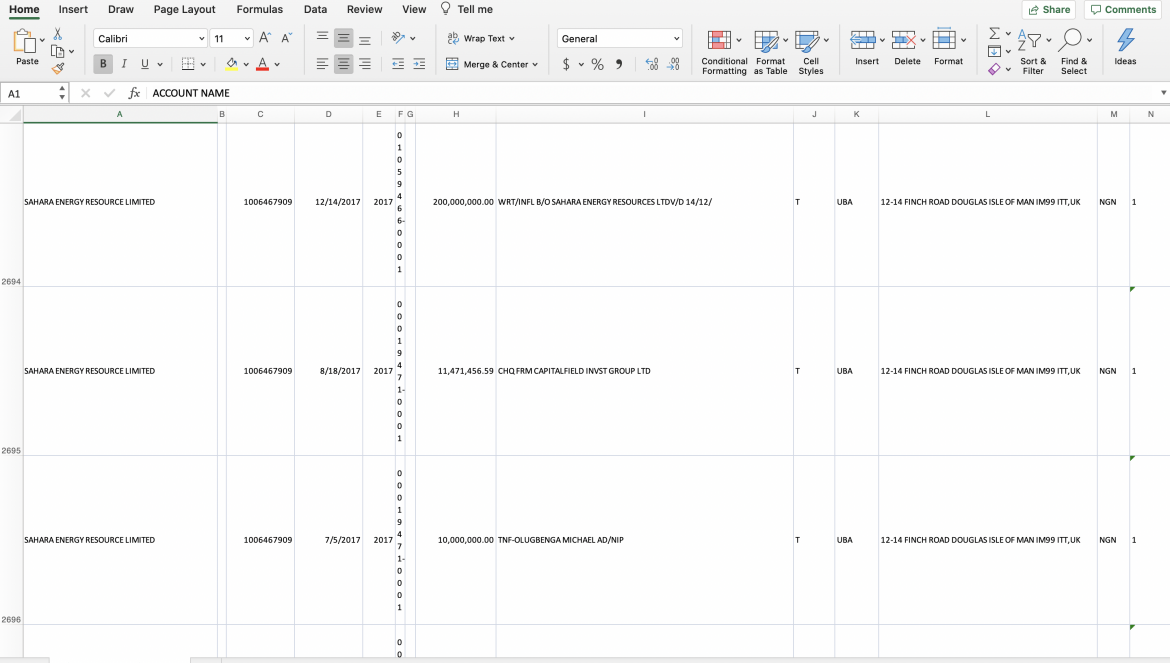Click the Fill down icon
Image resolution: width=1170 pixels, height=663 pixels.
(x=994, y=51)
